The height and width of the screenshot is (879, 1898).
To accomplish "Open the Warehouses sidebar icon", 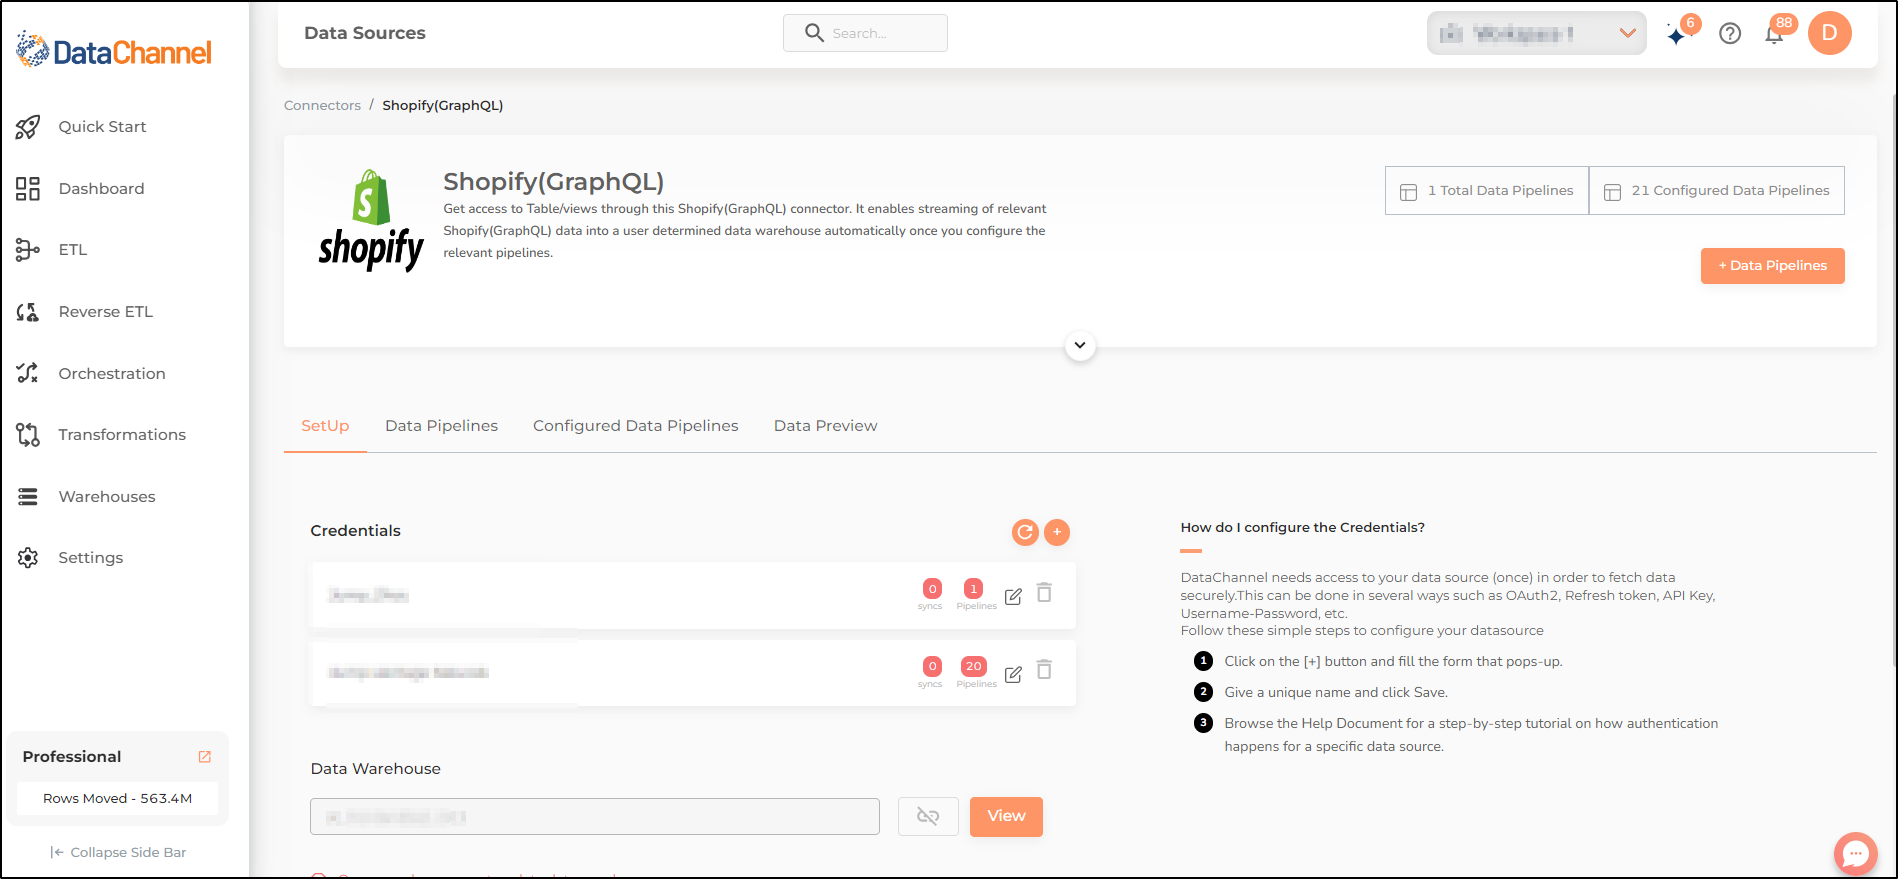I will 28,497.
